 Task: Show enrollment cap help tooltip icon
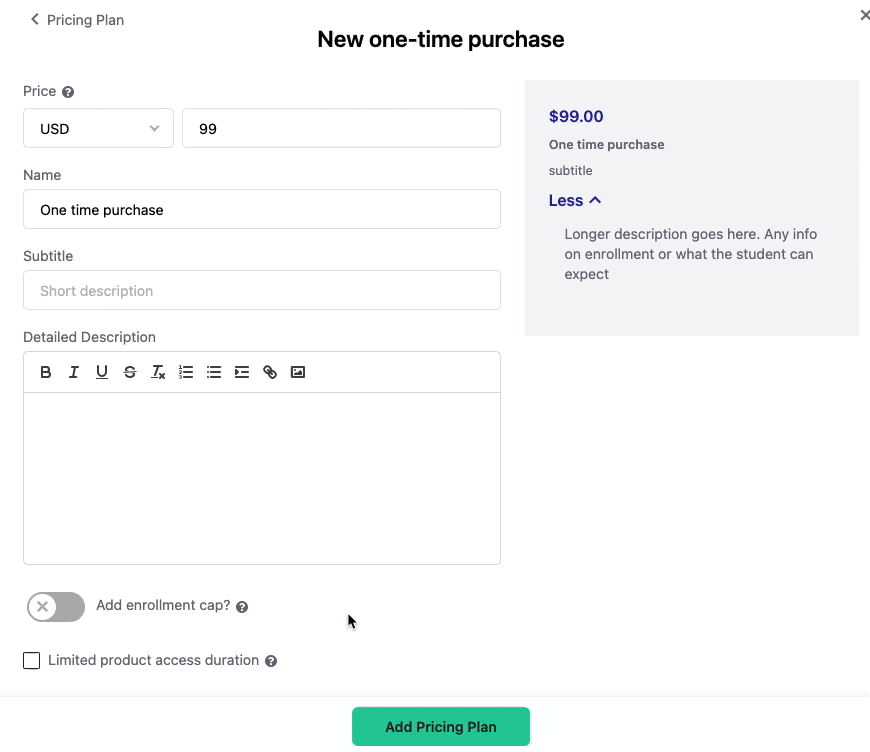(x=242, y=607)
